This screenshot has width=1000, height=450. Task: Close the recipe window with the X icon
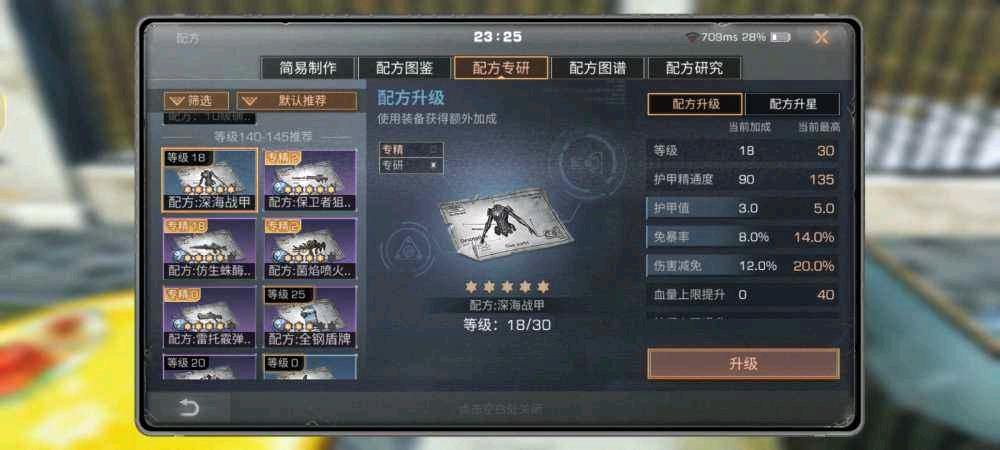point(821,38)
